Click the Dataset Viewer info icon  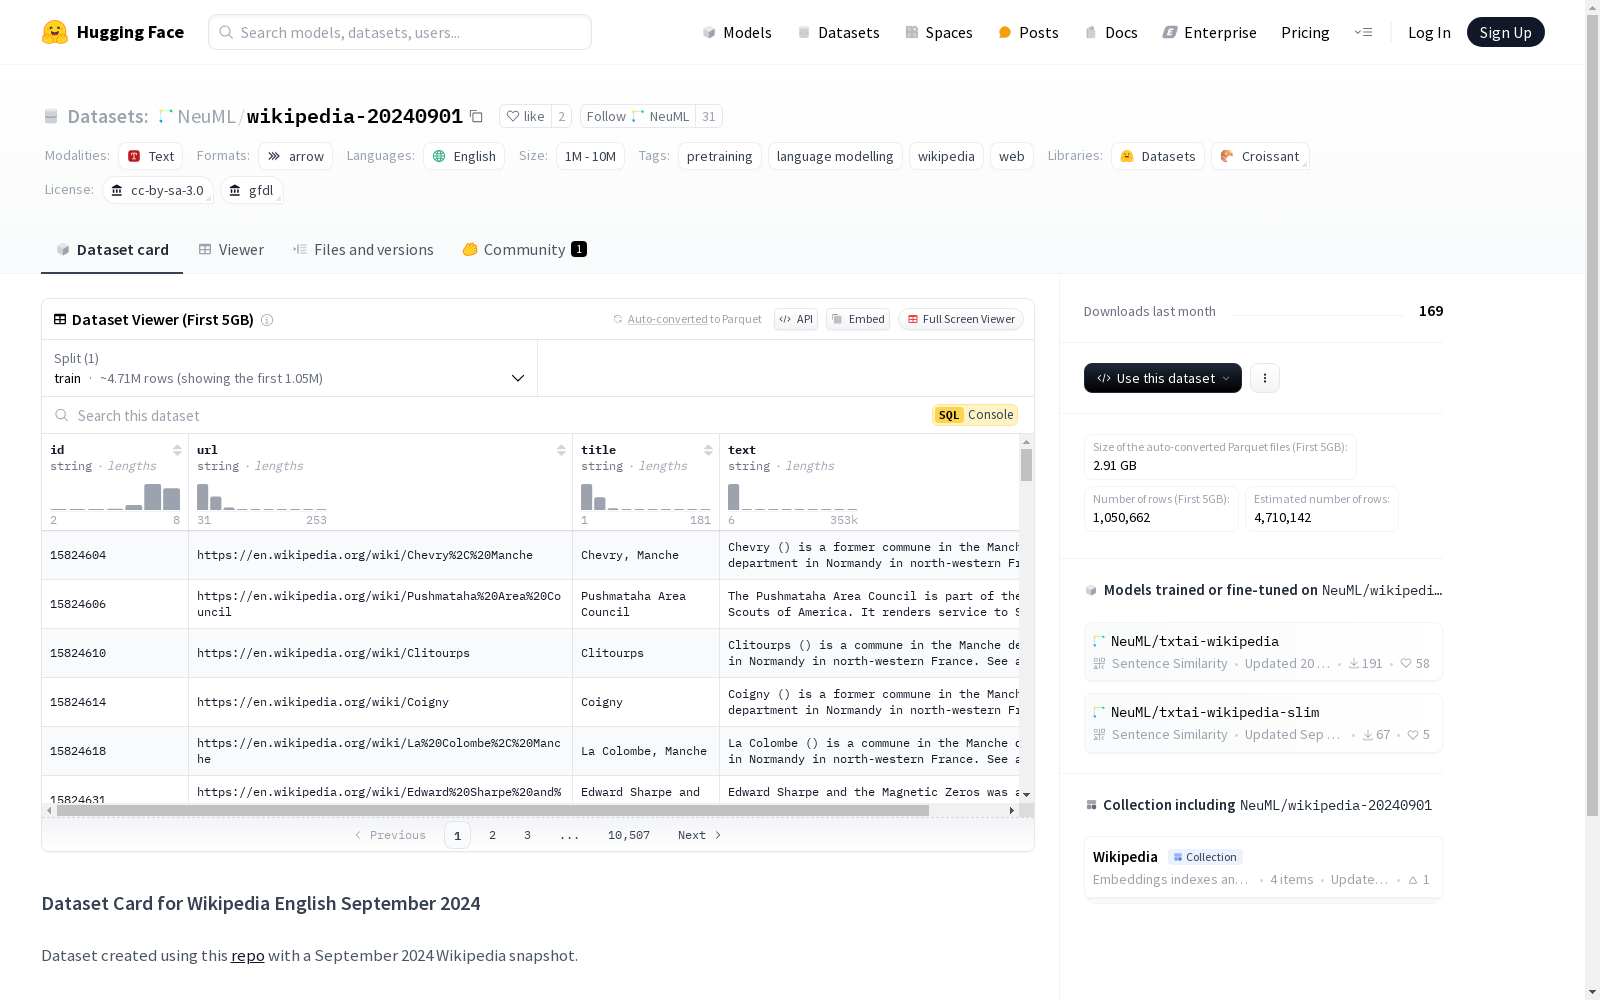(x=267, y=320)
